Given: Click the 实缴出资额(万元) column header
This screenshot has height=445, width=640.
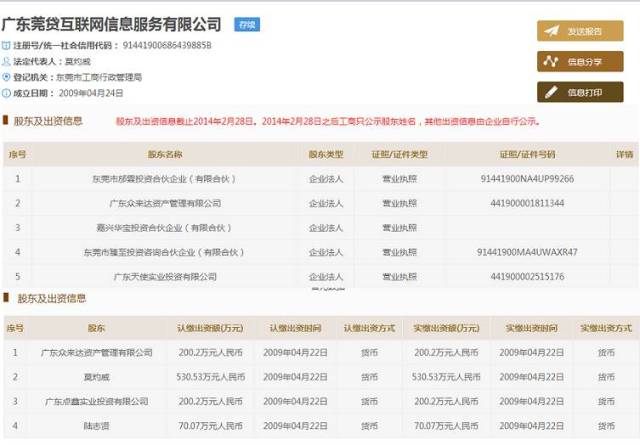Looking at the screenshot, I should (446, 328).
